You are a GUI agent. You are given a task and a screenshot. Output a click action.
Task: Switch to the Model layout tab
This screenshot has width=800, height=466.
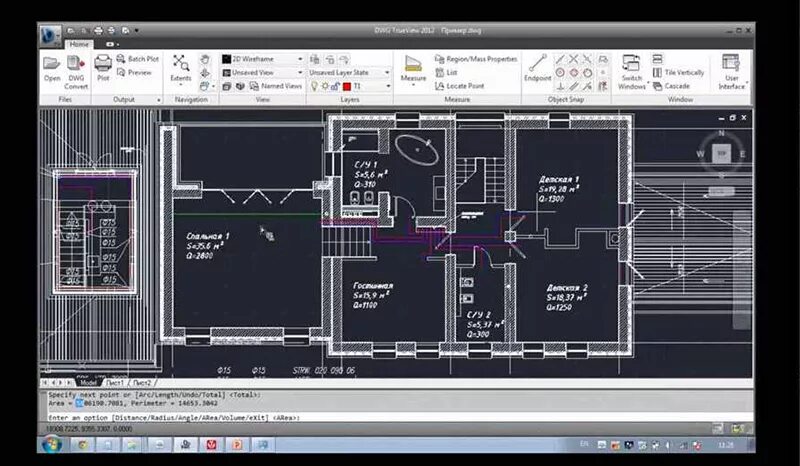[88, 382]
